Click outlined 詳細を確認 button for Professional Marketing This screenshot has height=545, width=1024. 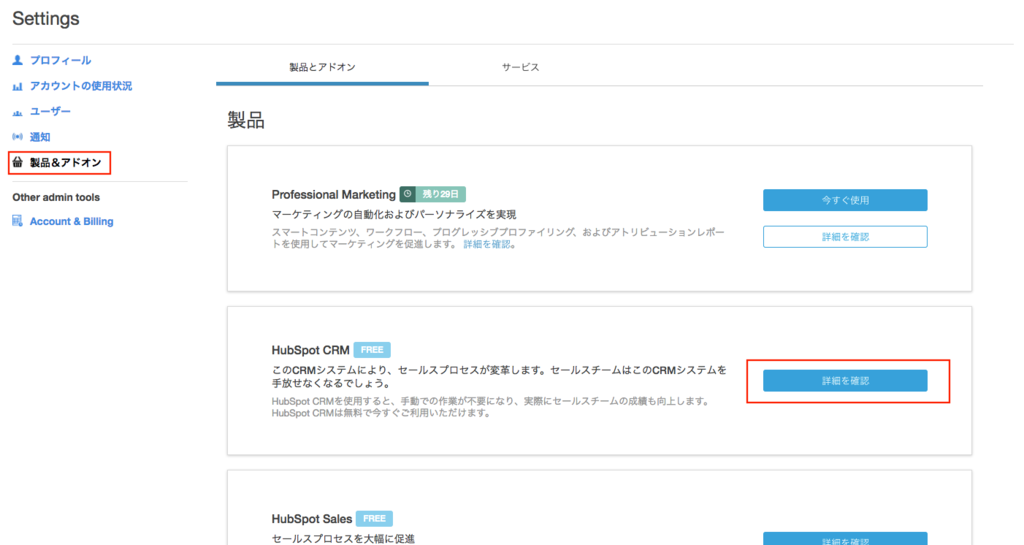[x=845, y=237]
